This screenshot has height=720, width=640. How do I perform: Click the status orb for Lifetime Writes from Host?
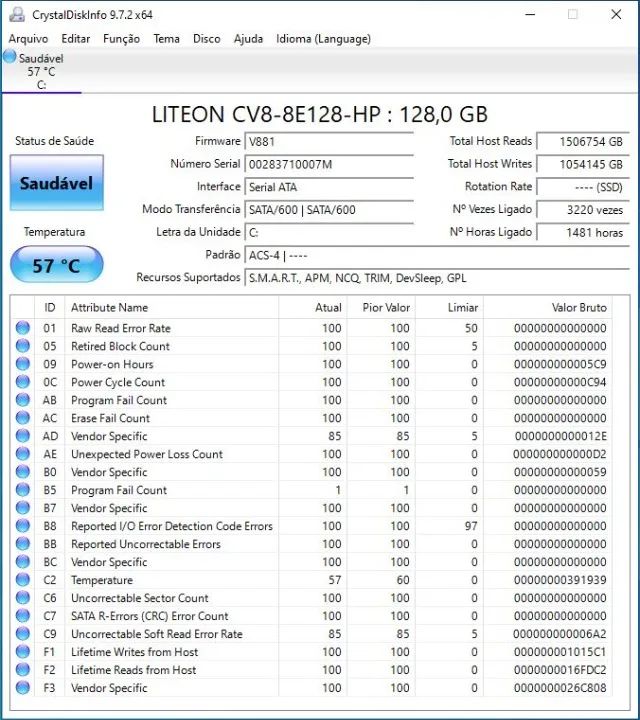pos(22,652)
